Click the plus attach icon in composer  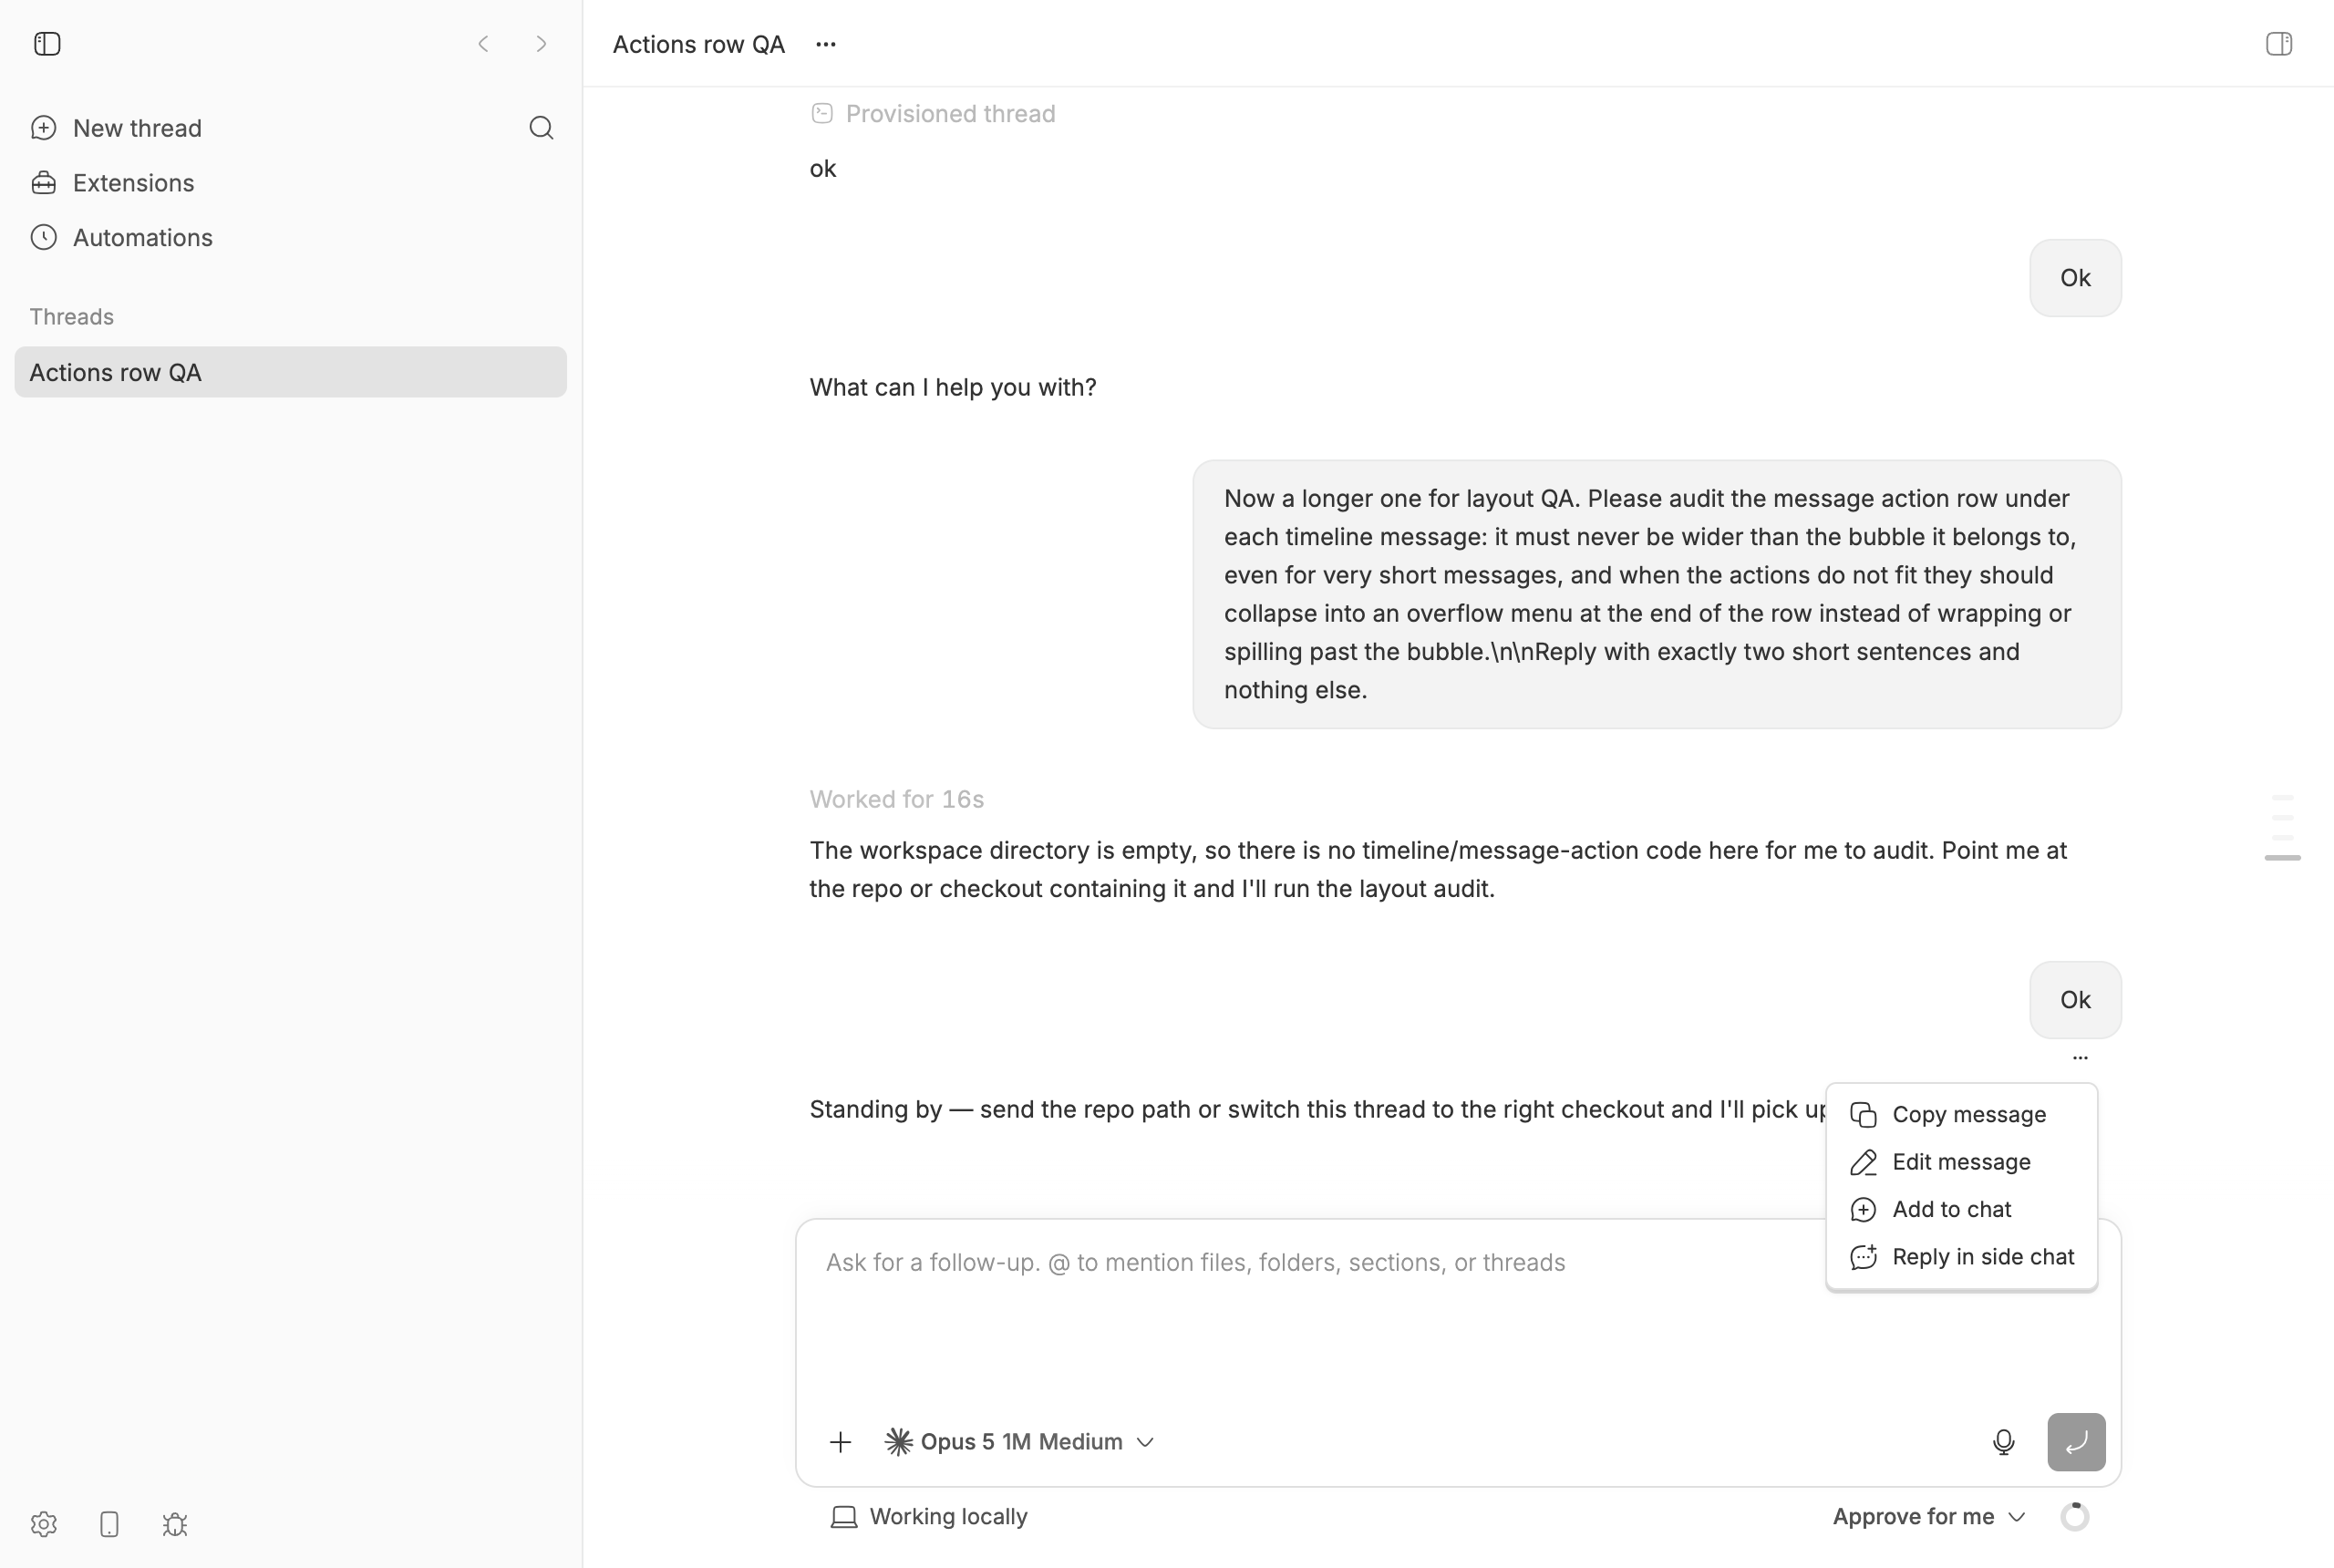[x=840, y=1441]
